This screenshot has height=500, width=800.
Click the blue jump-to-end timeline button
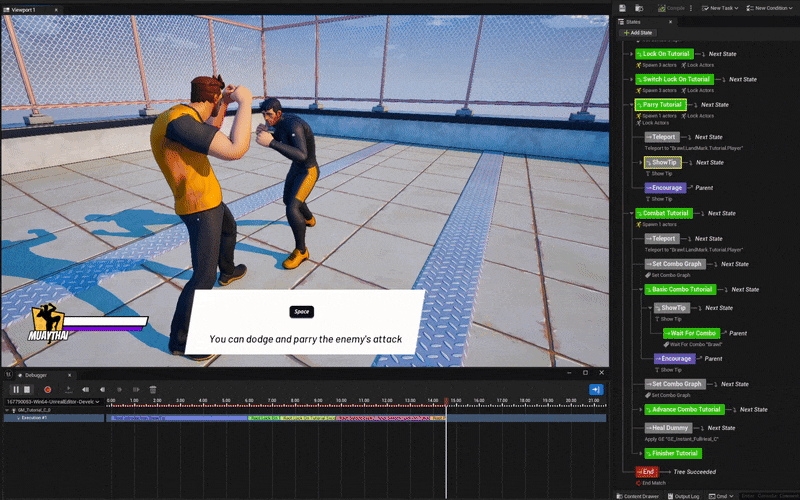(596, 389)
